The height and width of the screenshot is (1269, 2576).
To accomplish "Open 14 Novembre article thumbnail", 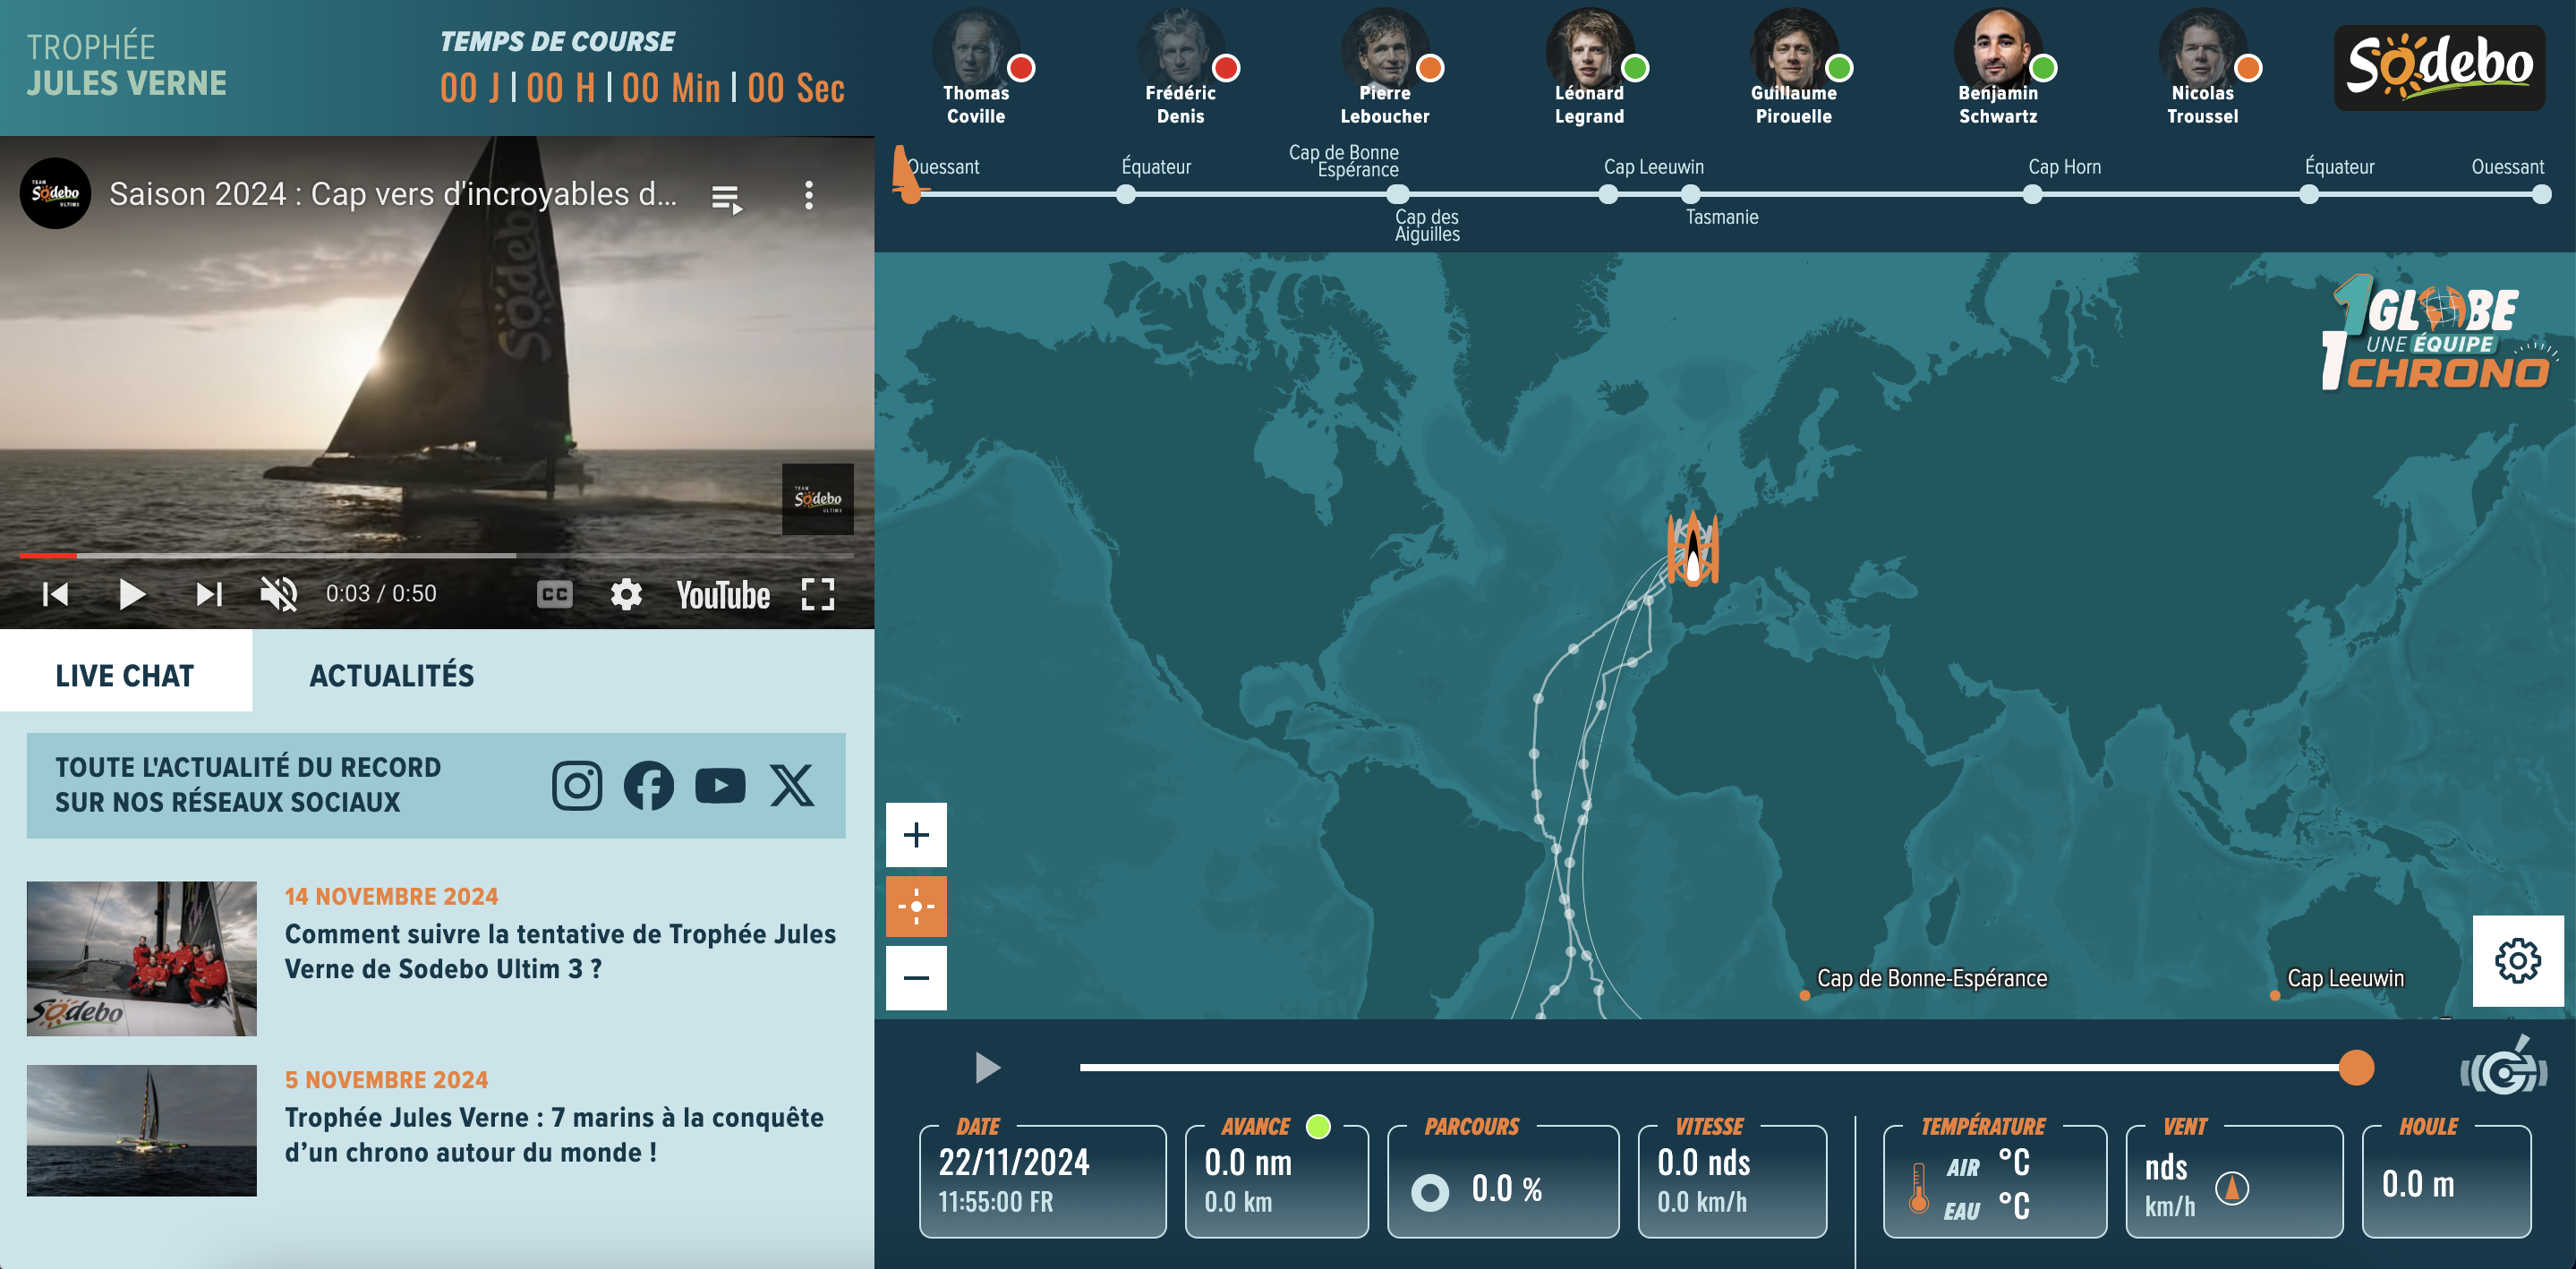I will click(x=142, y=958).
